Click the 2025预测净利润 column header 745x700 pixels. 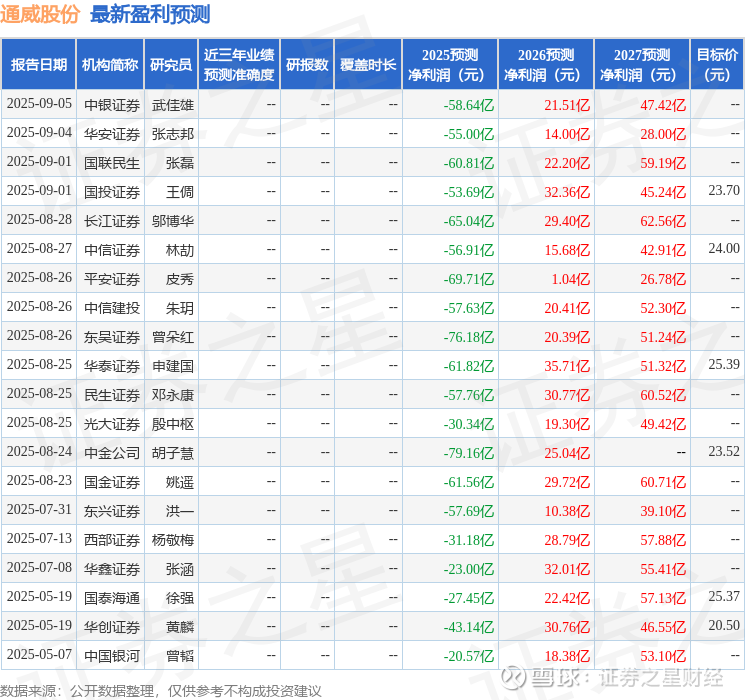tap(450, 65)
